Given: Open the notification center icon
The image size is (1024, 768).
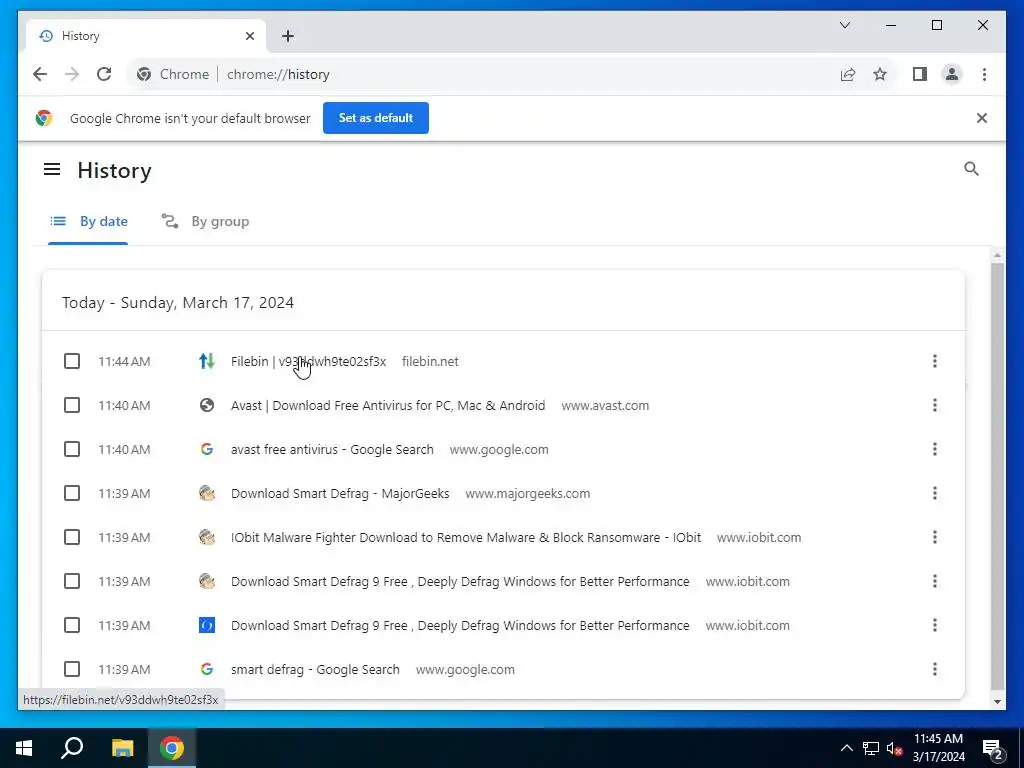Looking at the screenshot, I should pyautogui.click(x=993, y=749).
